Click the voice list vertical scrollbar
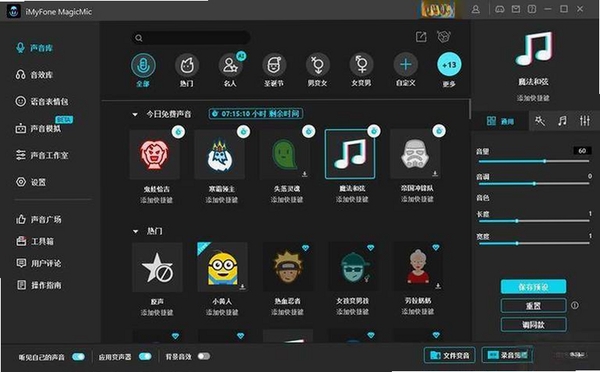 tap(470, 109)
